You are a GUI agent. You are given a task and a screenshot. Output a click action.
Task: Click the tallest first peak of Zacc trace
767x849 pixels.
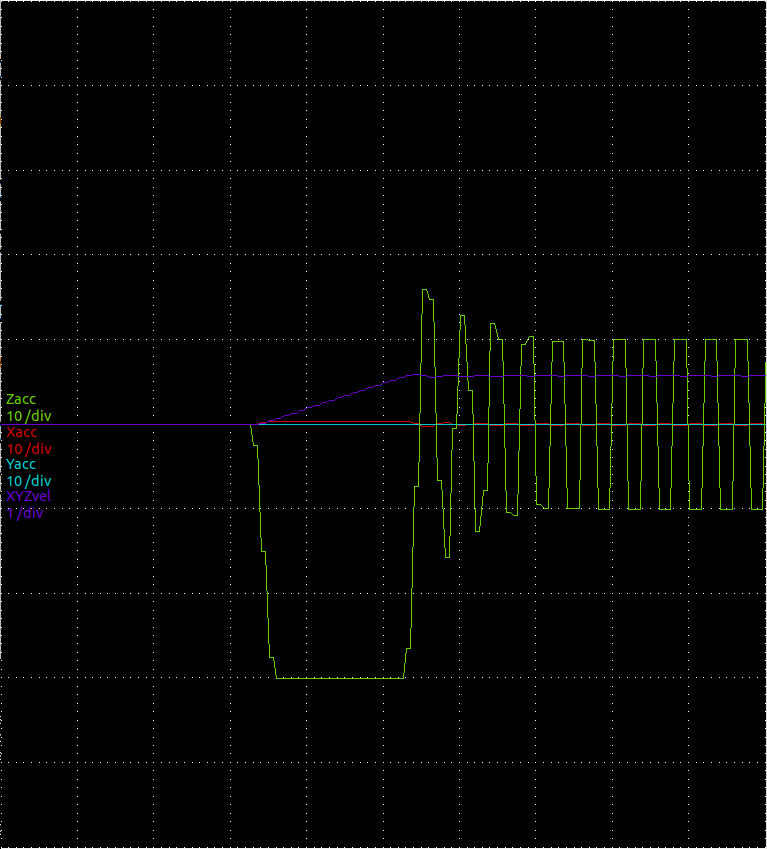[x=425, y=291]
